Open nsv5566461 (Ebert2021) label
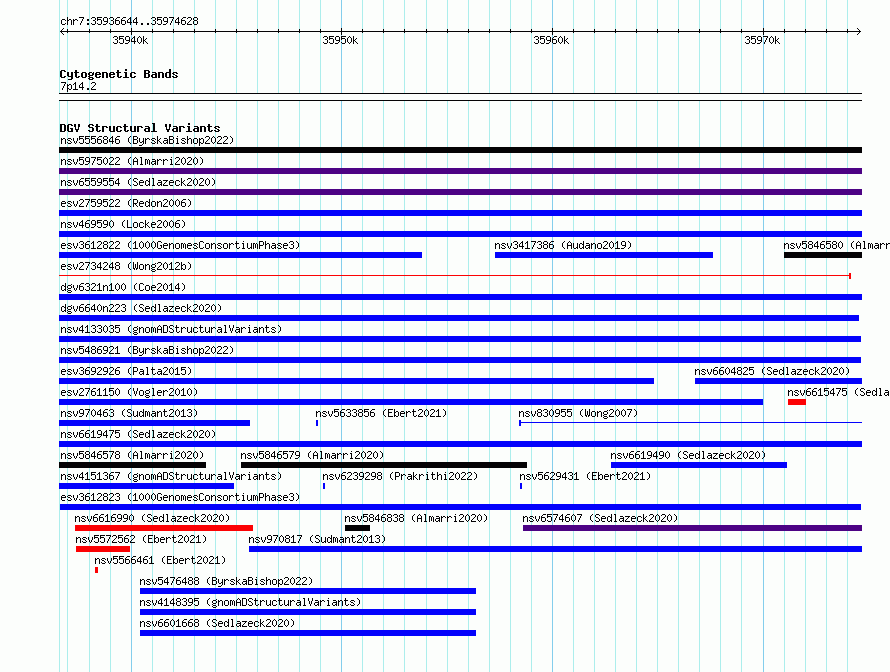 click(160, 560)
